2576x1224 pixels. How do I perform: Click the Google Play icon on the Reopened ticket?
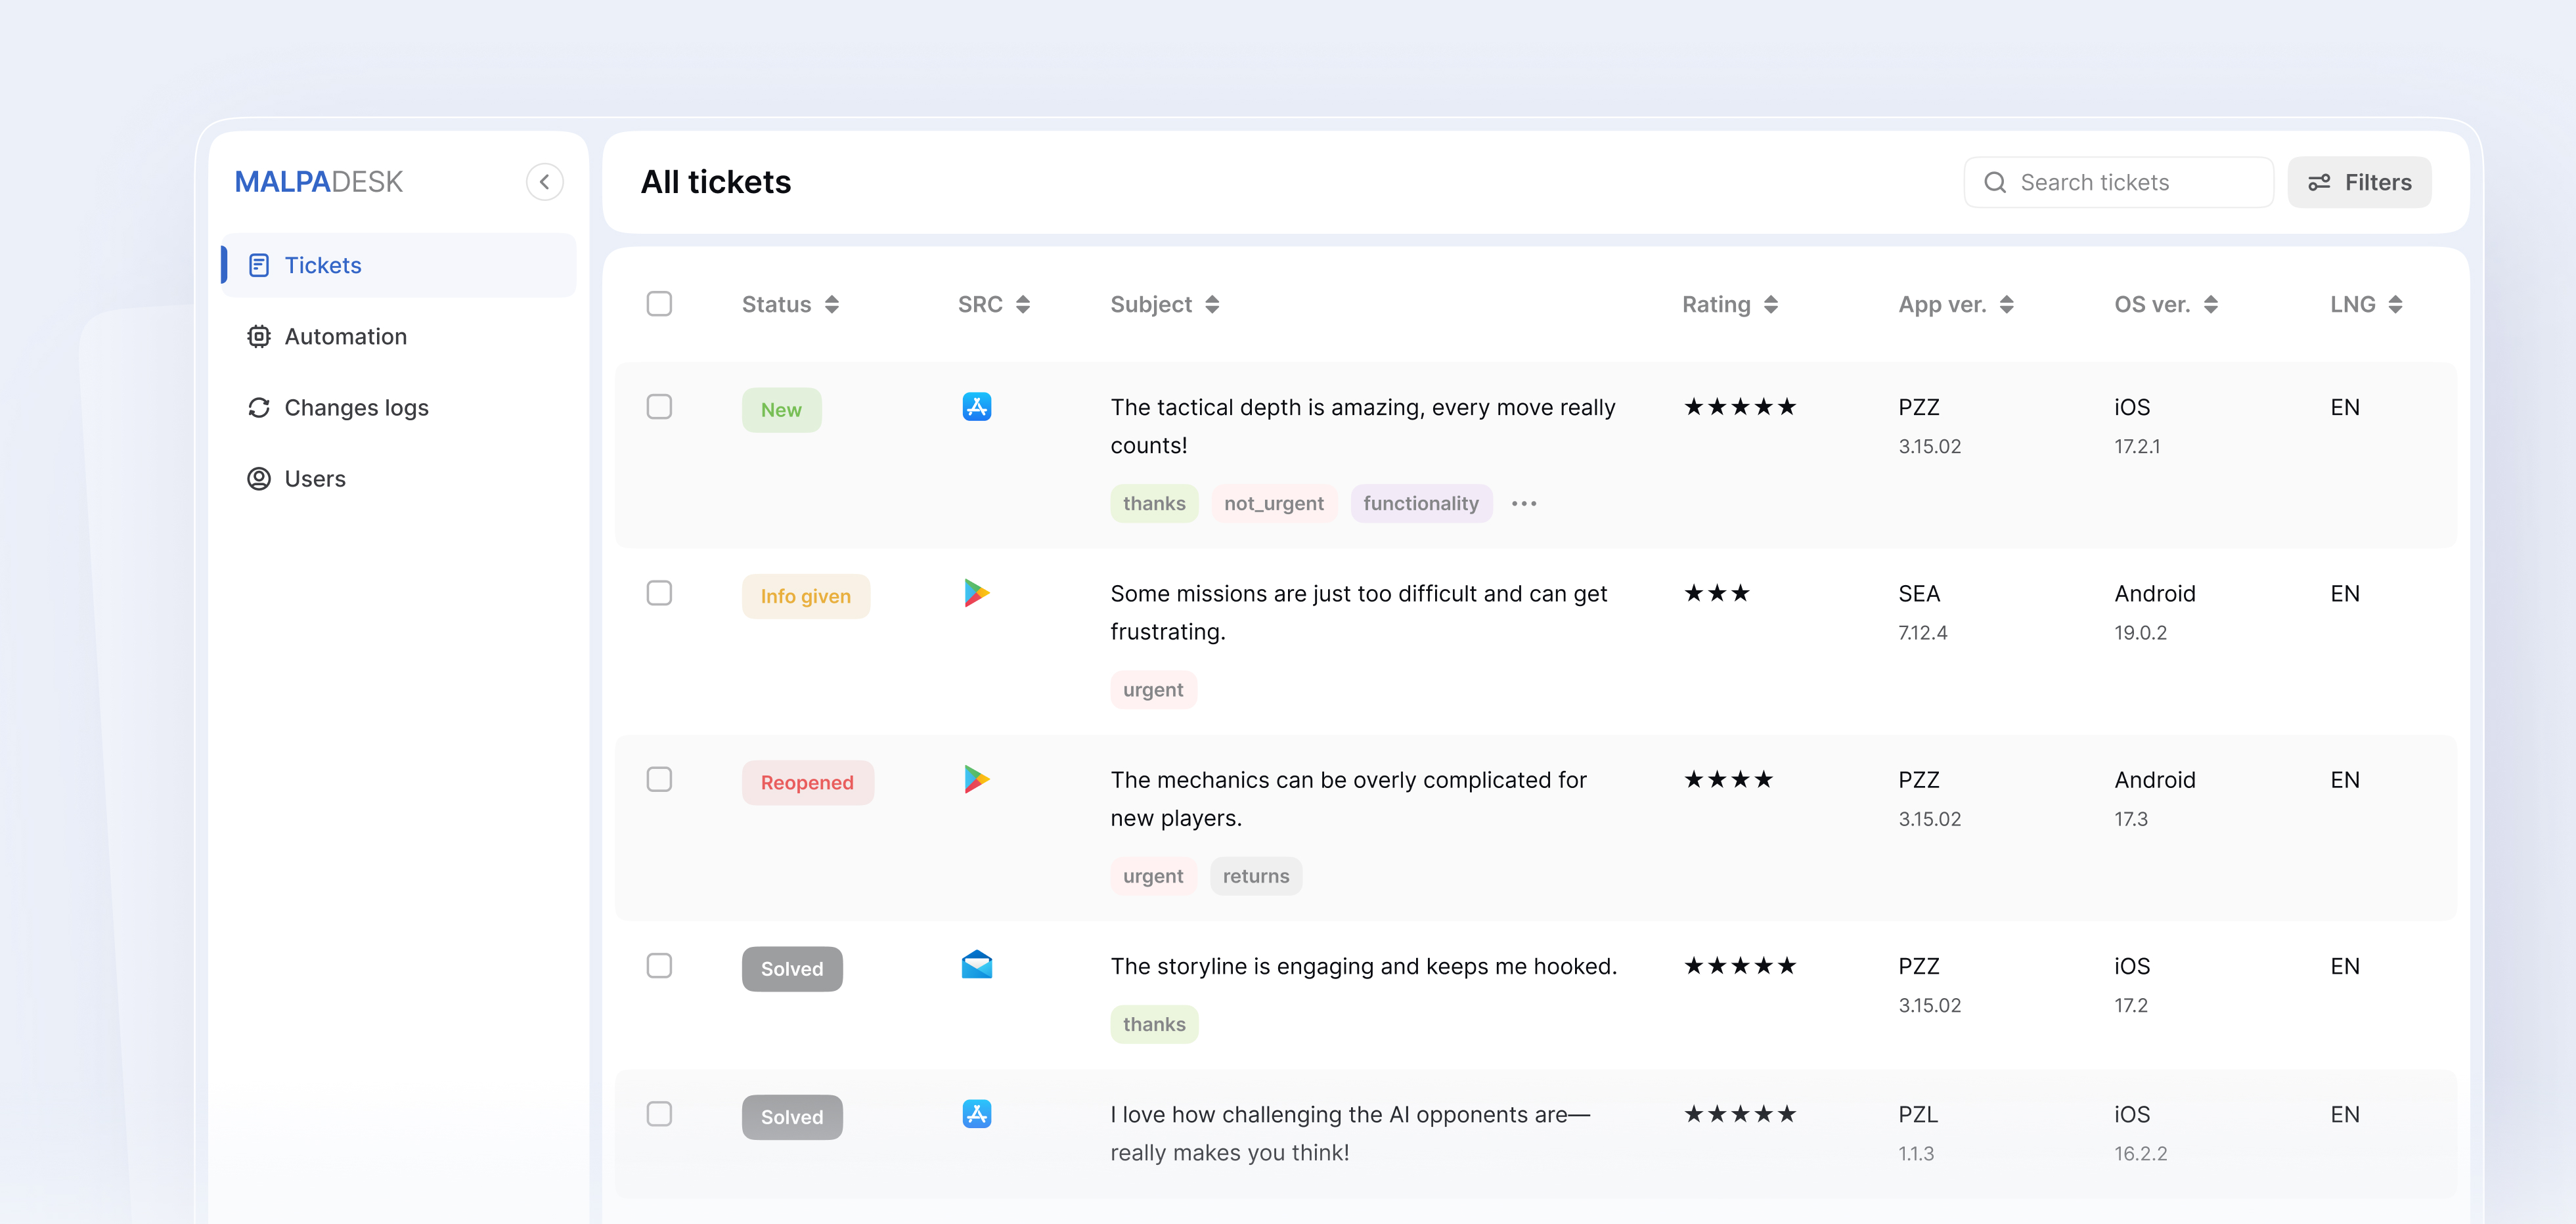pyautogui.click(x=976, y=779)
